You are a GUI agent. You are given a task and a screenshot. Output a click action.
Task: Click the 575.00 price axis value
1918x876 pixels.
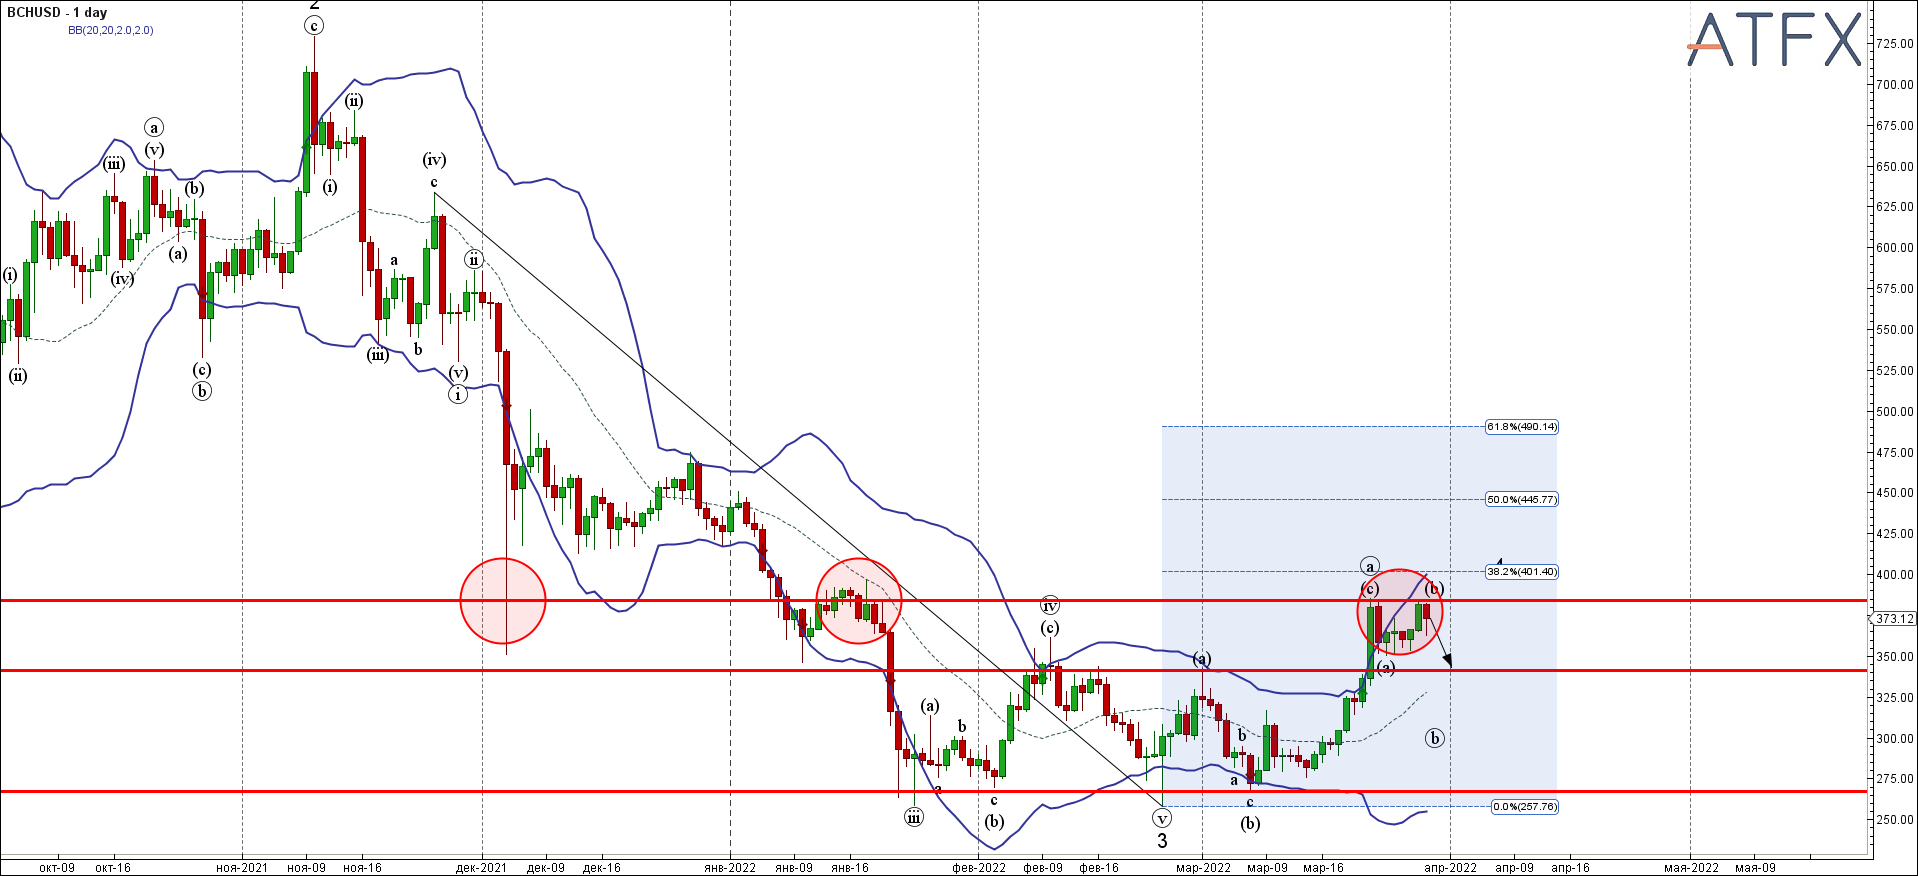(1895, 289)
